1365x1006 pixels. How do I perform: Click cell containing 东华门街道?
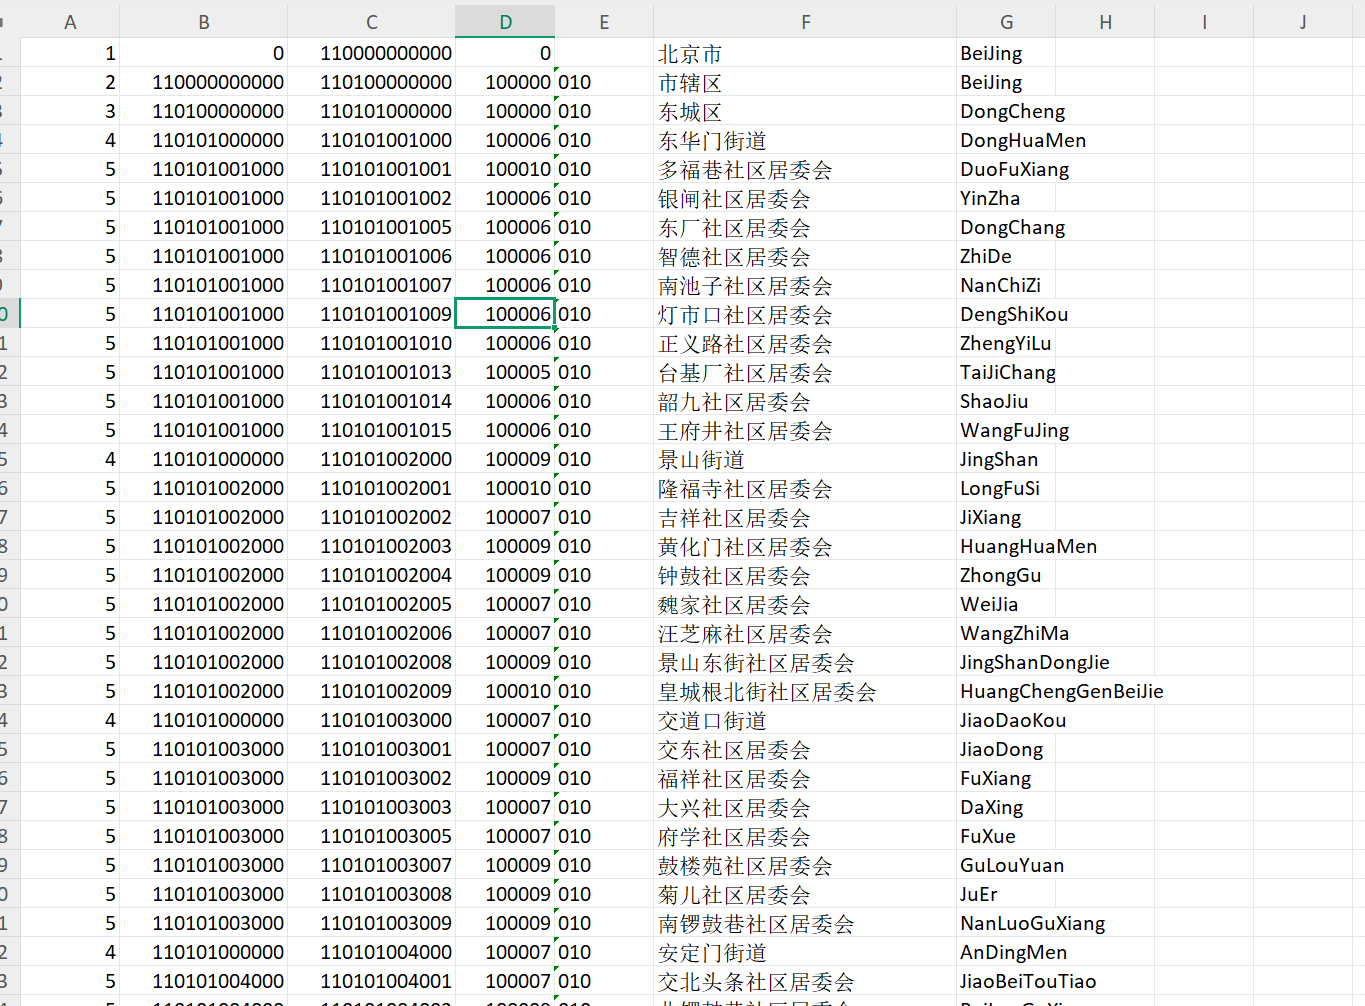pos(805,140)
